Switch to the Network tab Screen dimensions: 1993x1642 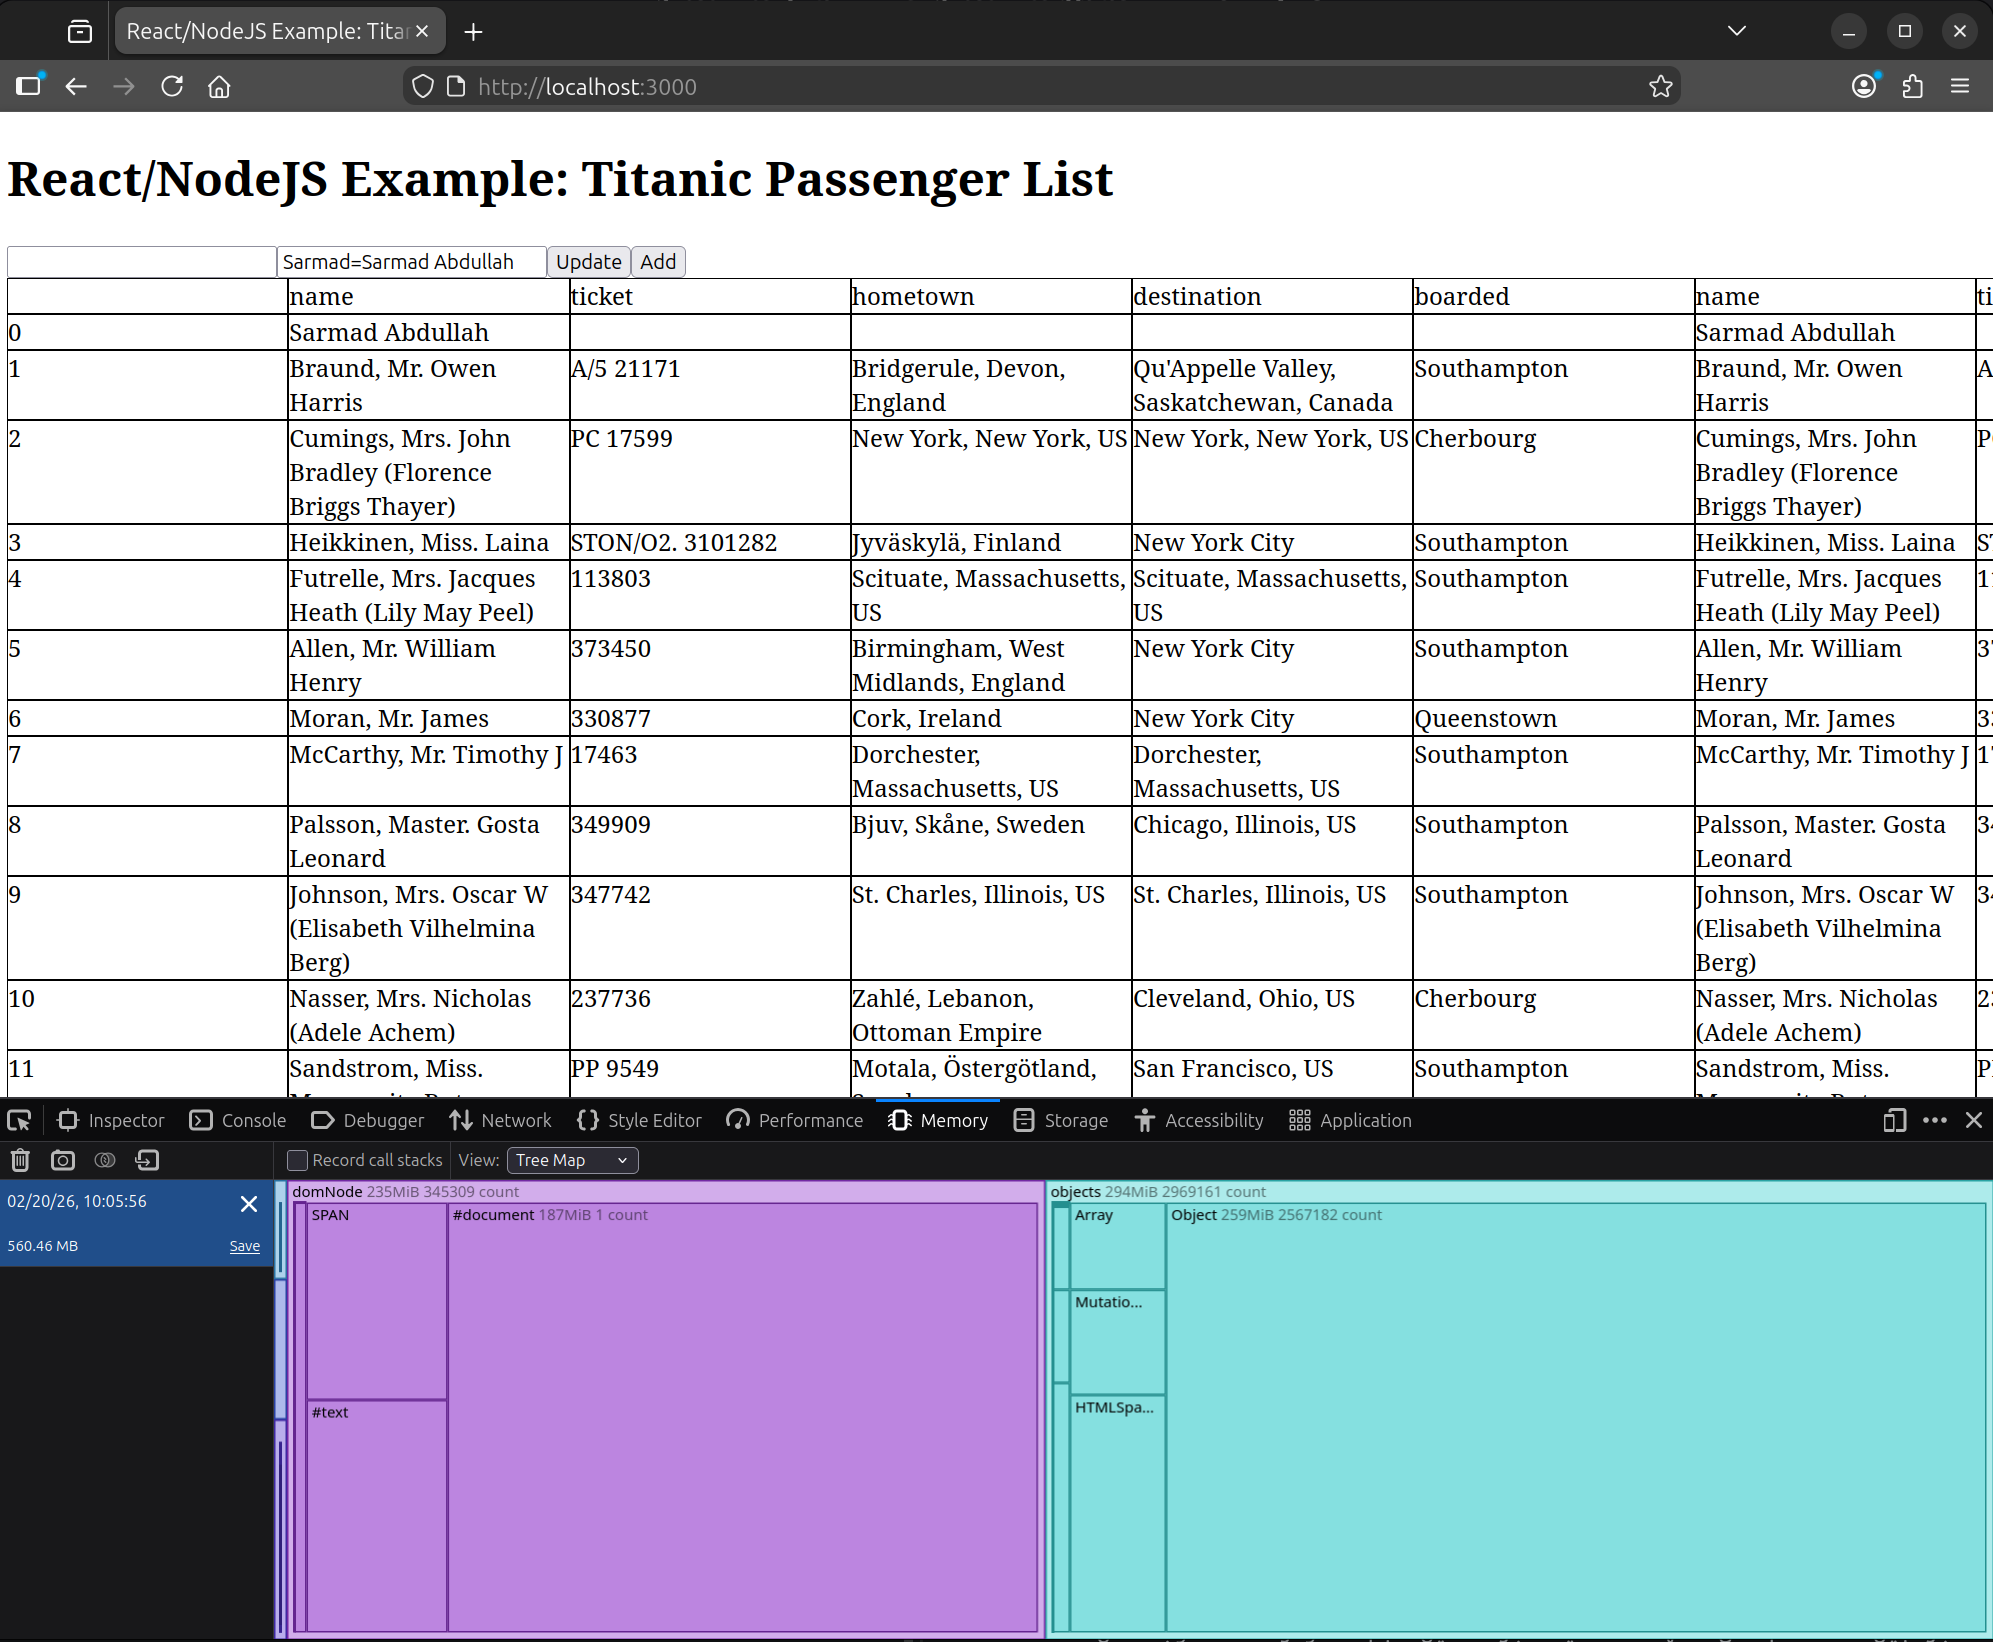coord(501,1120)
